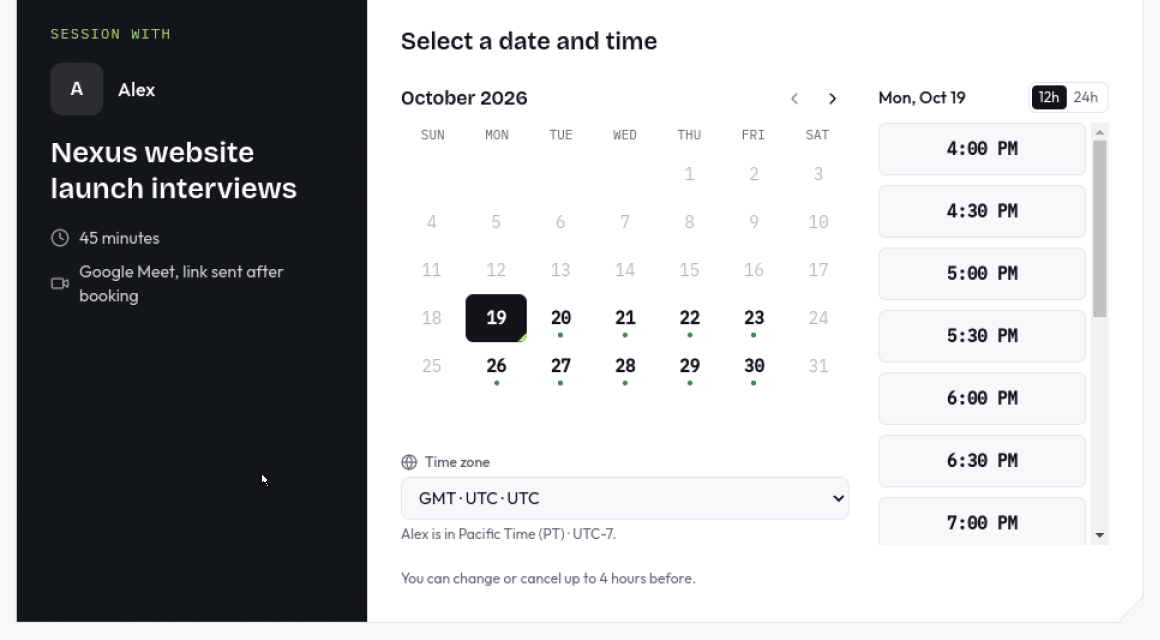Click the globe icon beside Time zone
Screen dimensions: 1160x640
(x=409, y=462)
